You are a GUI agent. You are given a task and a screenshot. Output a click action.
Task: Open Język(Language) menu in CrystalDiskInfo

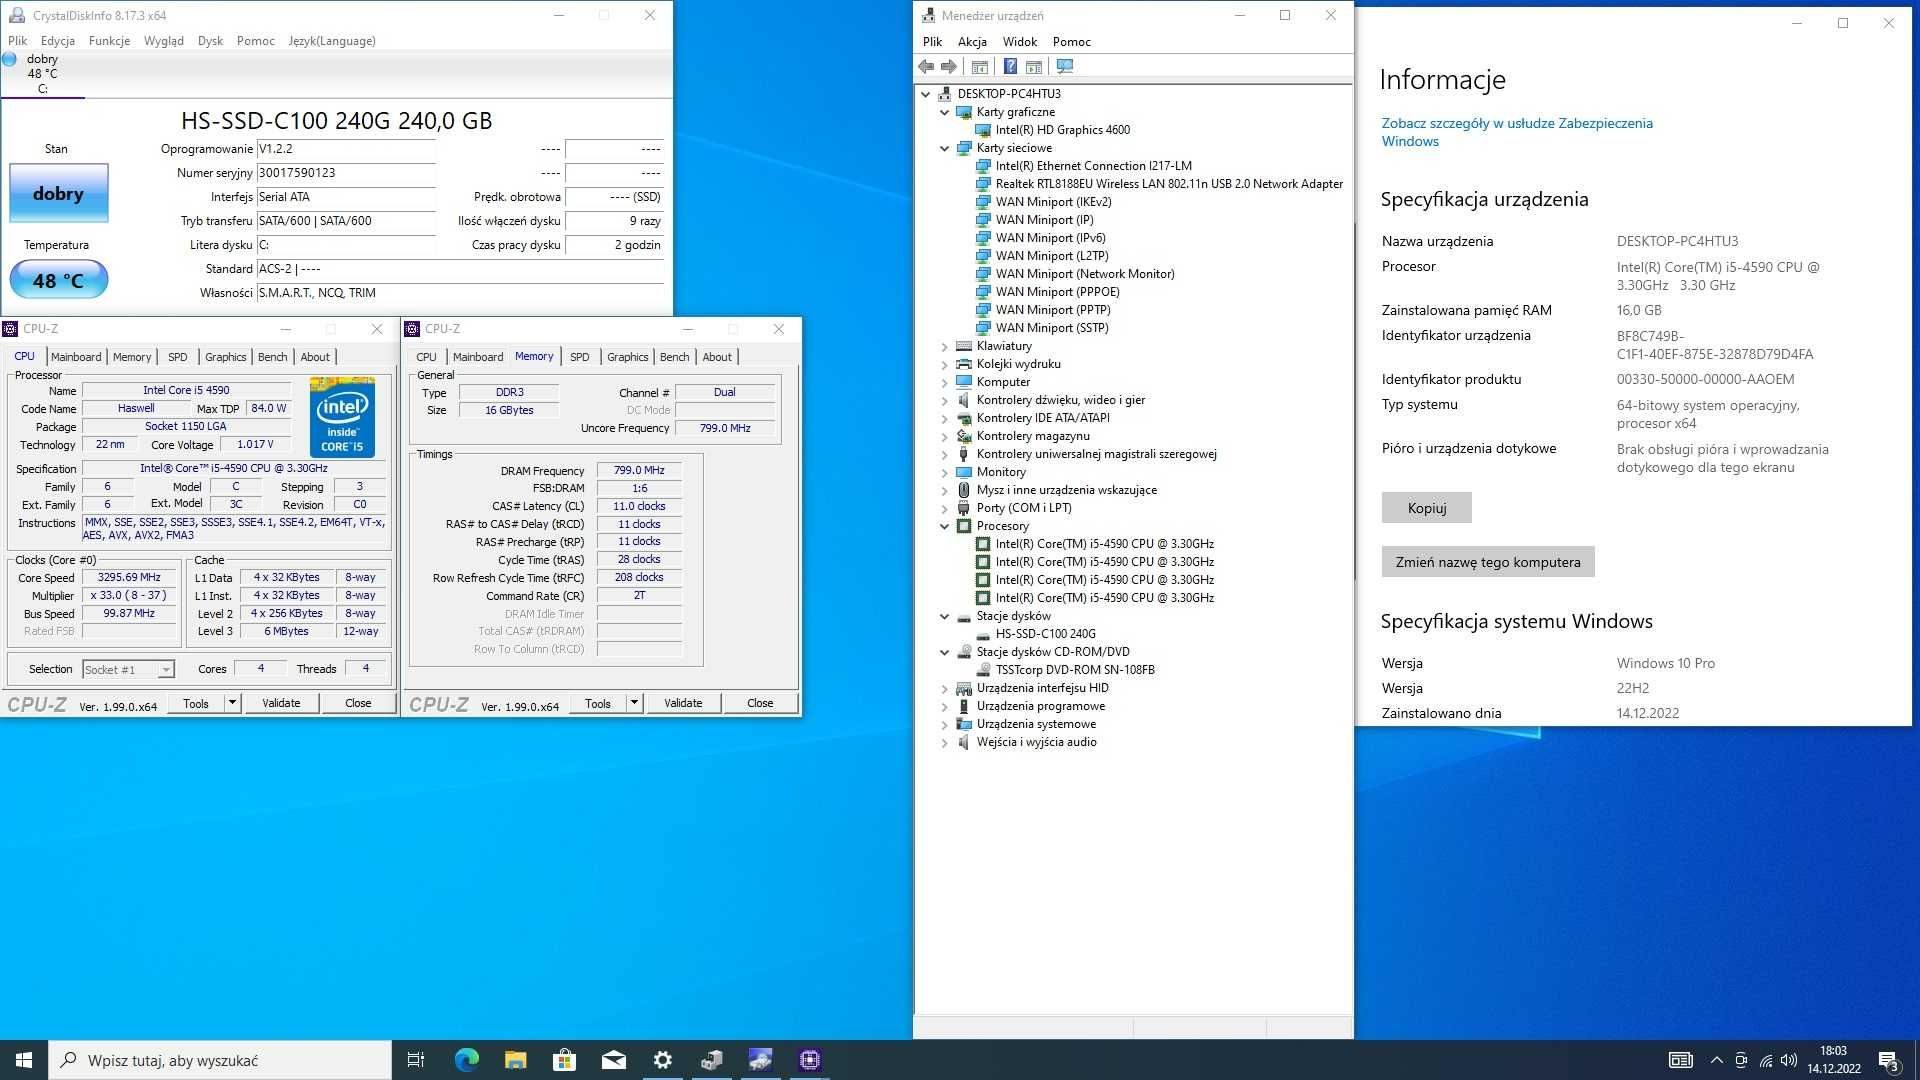pyautogui.click(x=332, y=41)
